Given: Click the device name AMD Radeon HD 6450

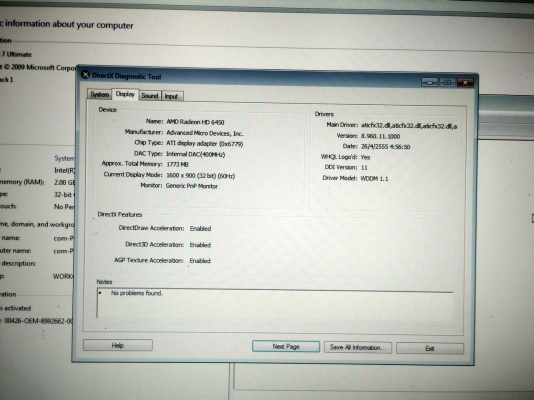Looking at the screenshot, I should 195,122.
